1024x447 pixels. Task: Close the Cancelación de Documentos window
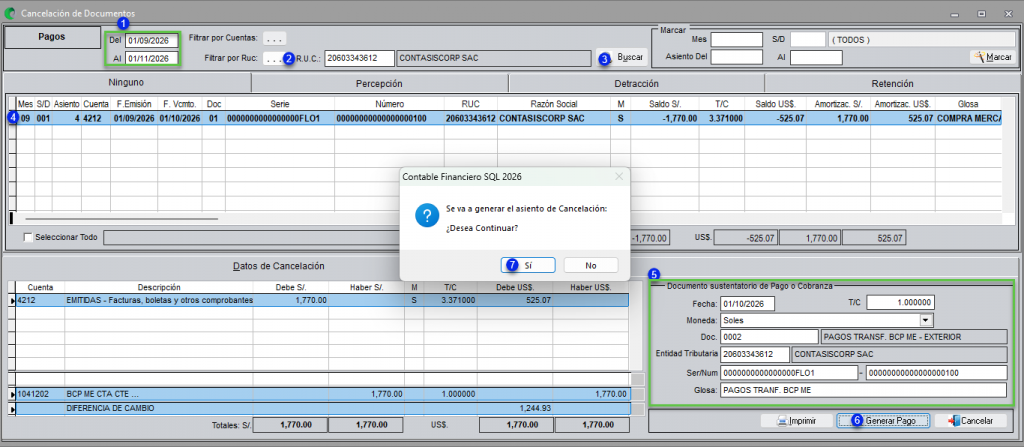(1006, 13)
